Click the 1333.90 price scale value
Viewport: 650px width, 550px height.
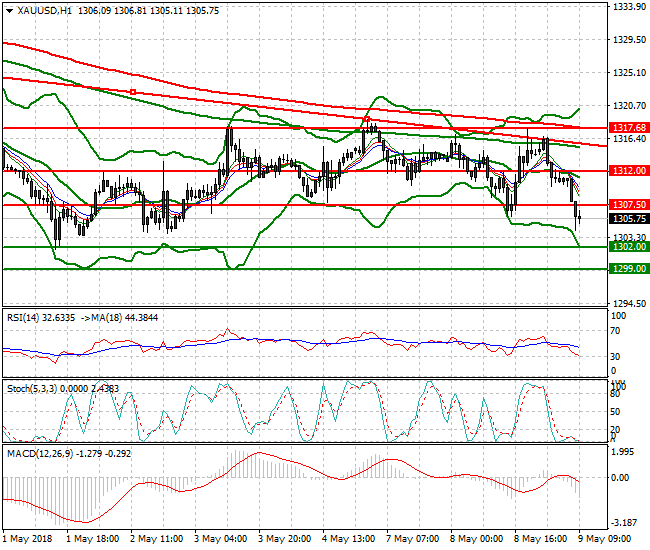coord(629,7)
